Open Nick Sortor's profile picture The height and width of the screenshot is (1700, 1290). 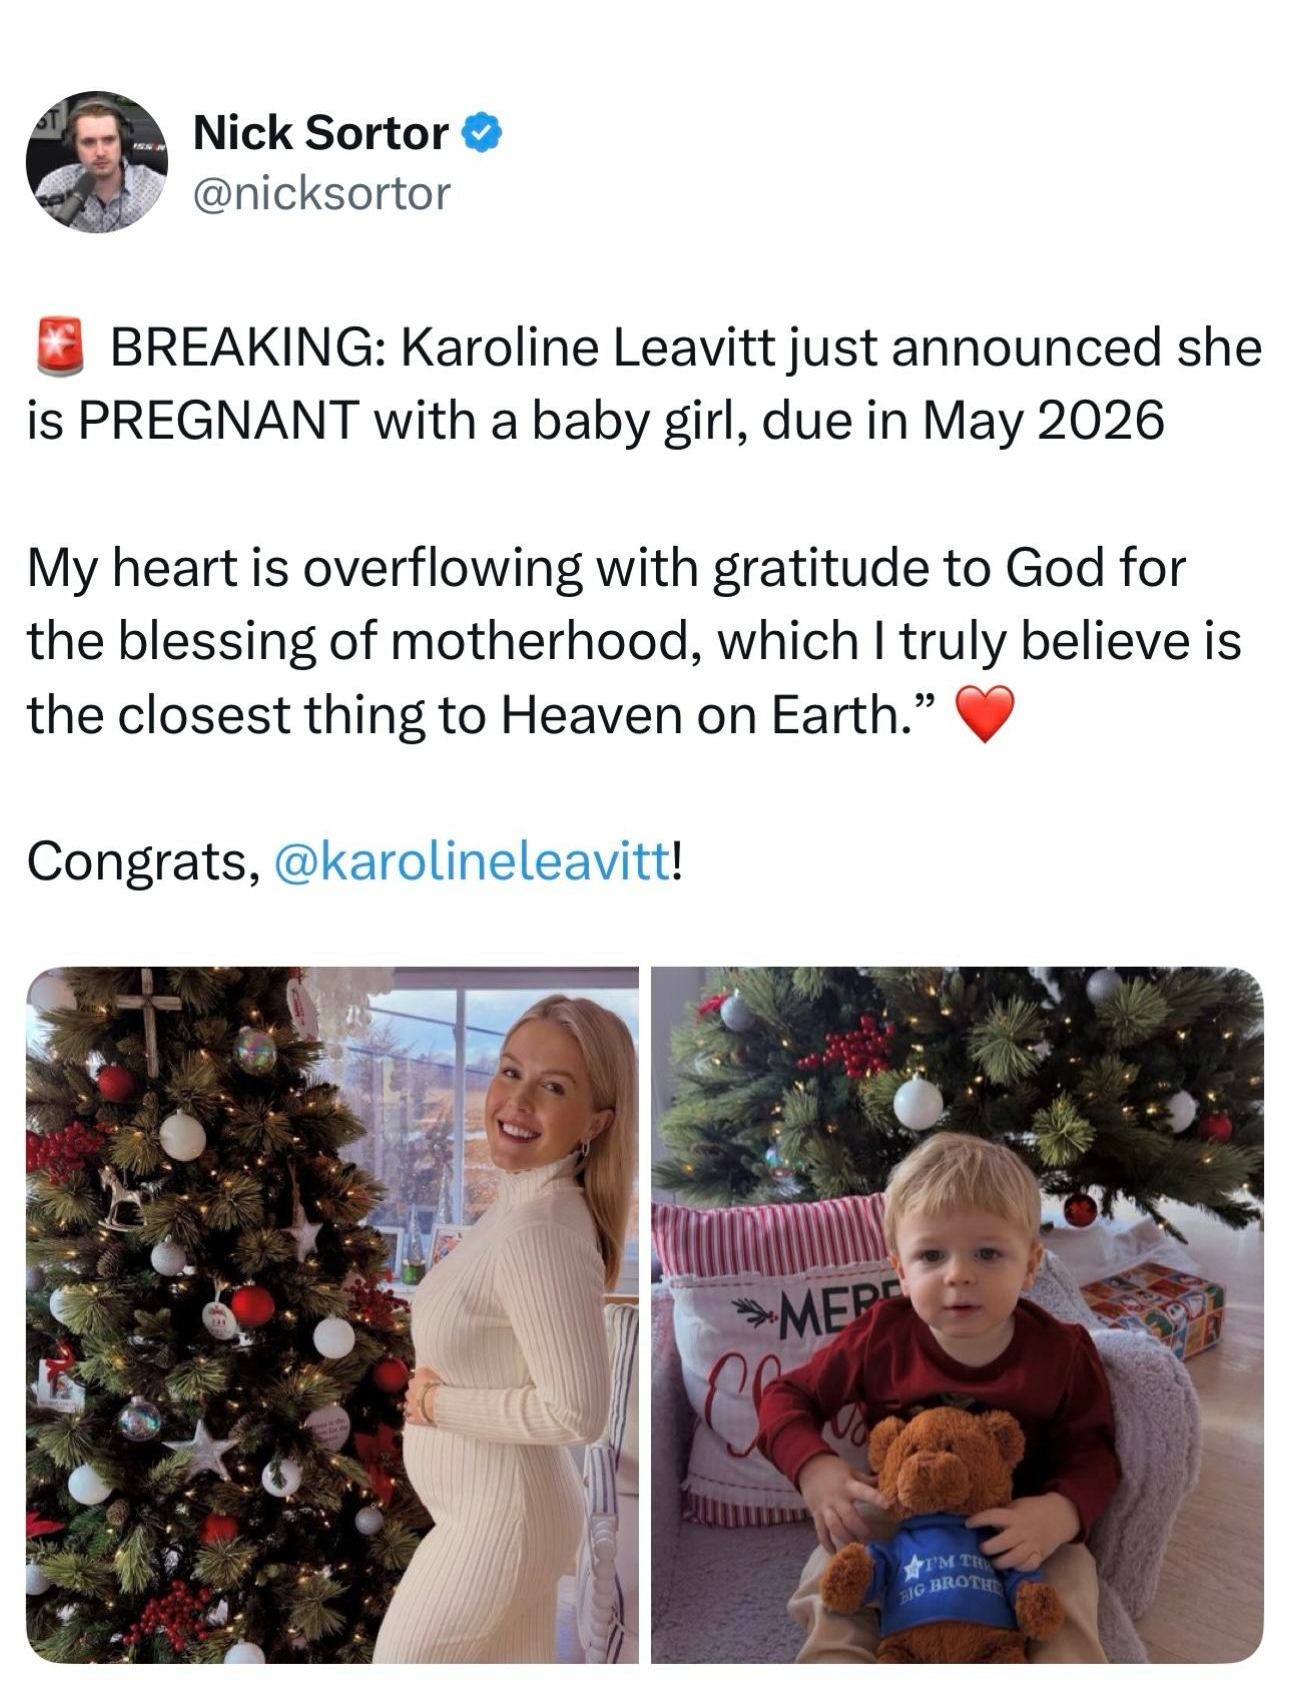pyautogui.click(x=96, y=161)
